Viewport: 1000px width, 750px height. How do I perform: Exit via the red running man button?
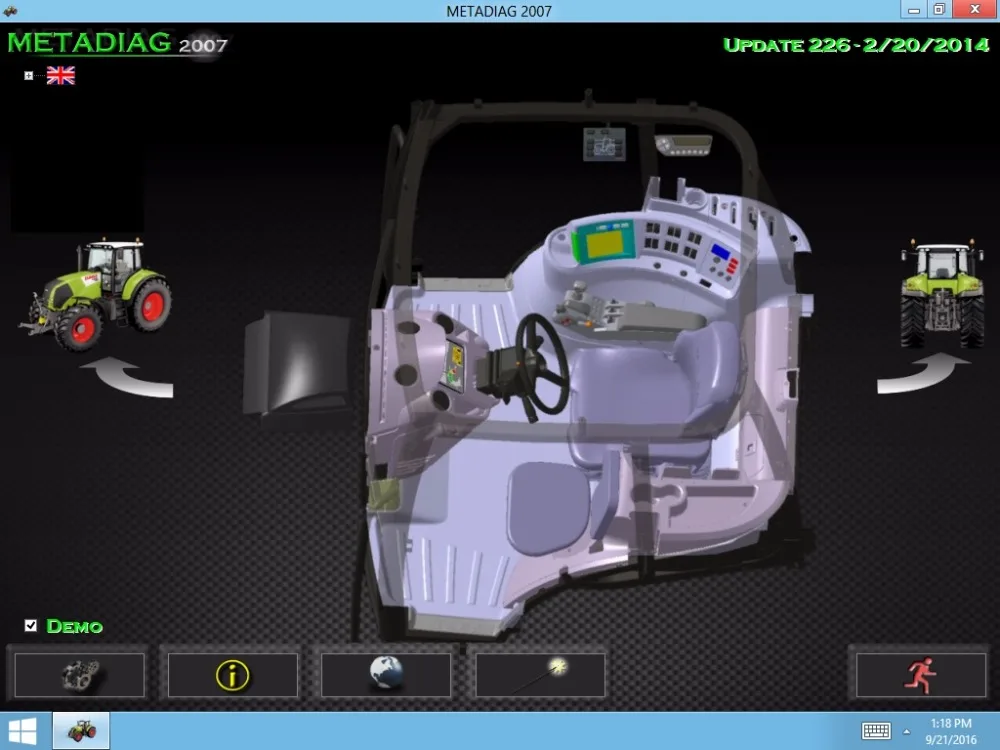(920, 675)
